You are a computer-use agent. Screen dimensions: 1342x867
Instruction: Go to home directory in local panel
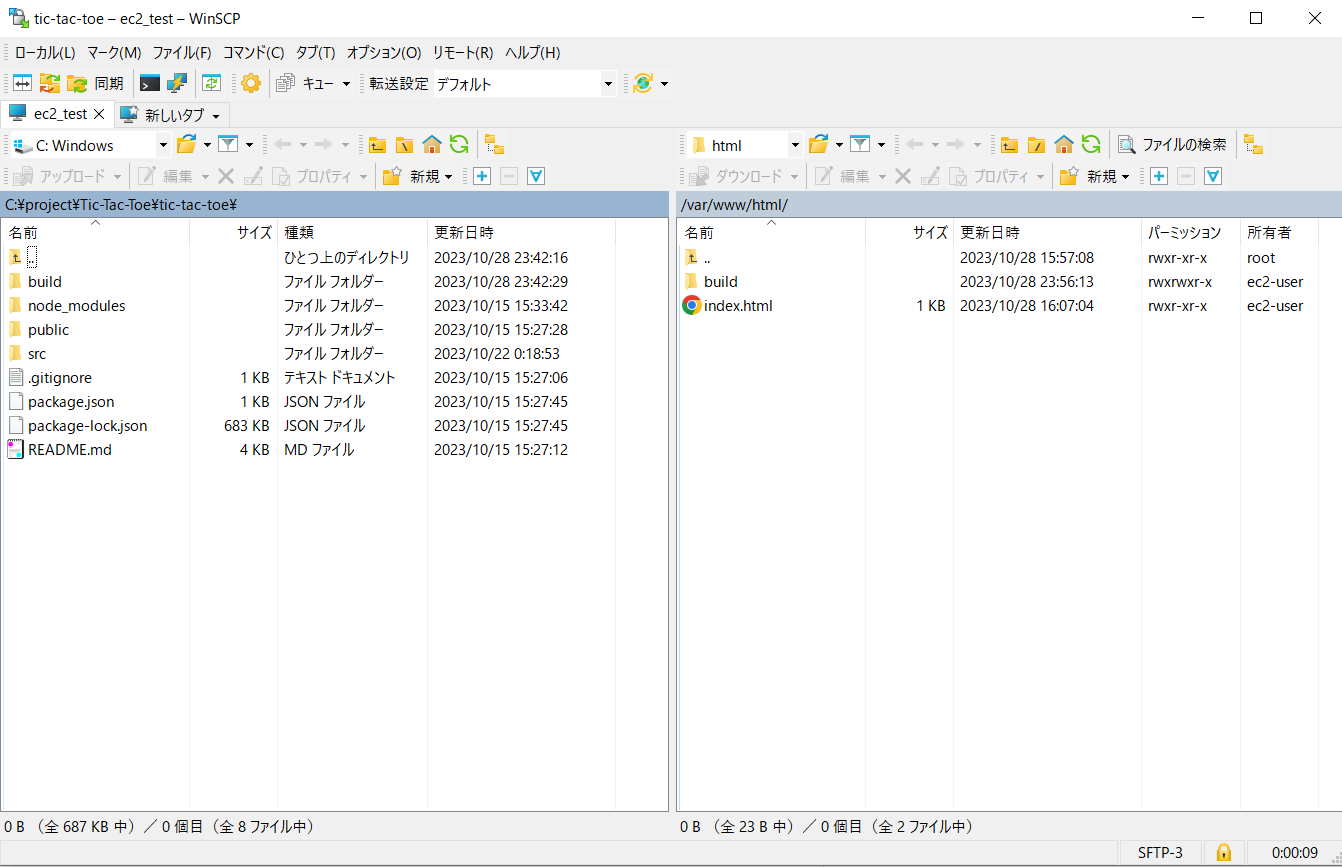tap(432, 145)
